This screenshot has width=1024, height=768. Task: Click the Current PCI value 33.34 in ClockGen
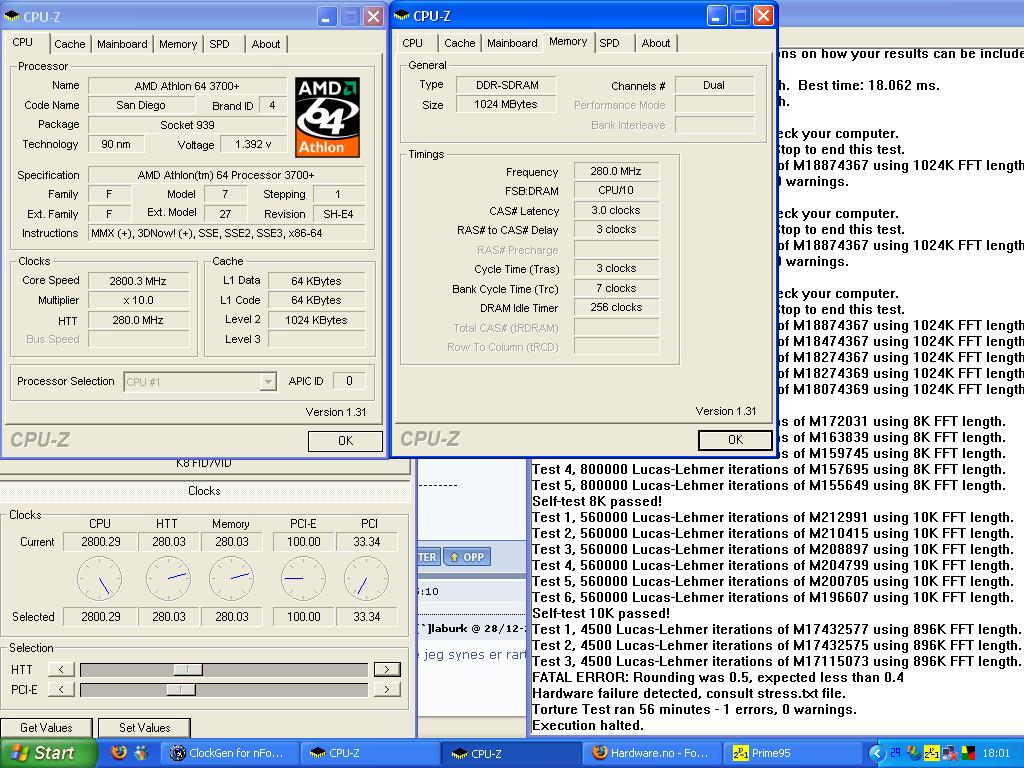click(x=366, y=542)
